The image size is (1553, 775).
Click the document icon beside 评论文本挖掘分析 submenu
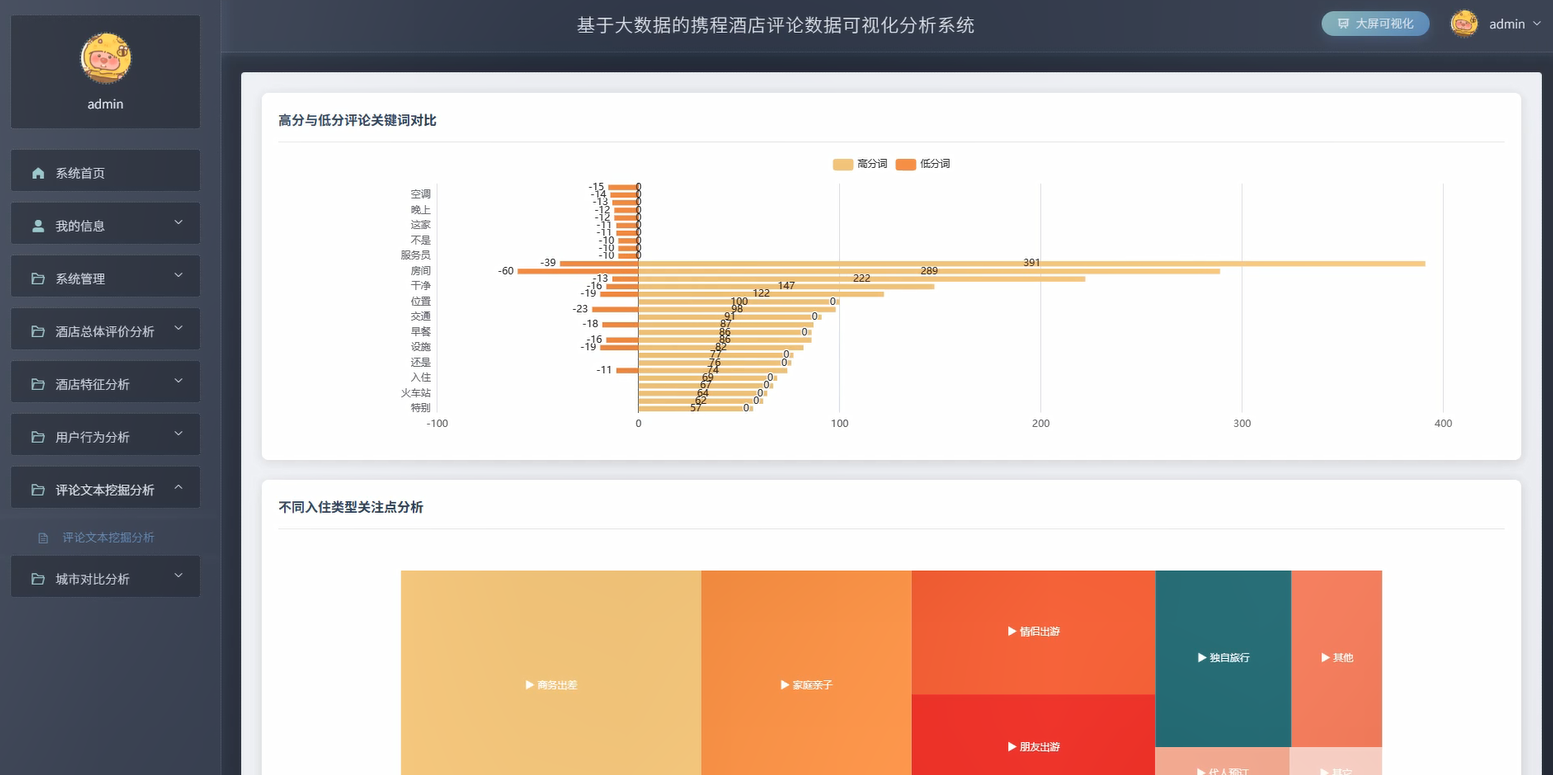pyautogui.click(x=43, y=538)
